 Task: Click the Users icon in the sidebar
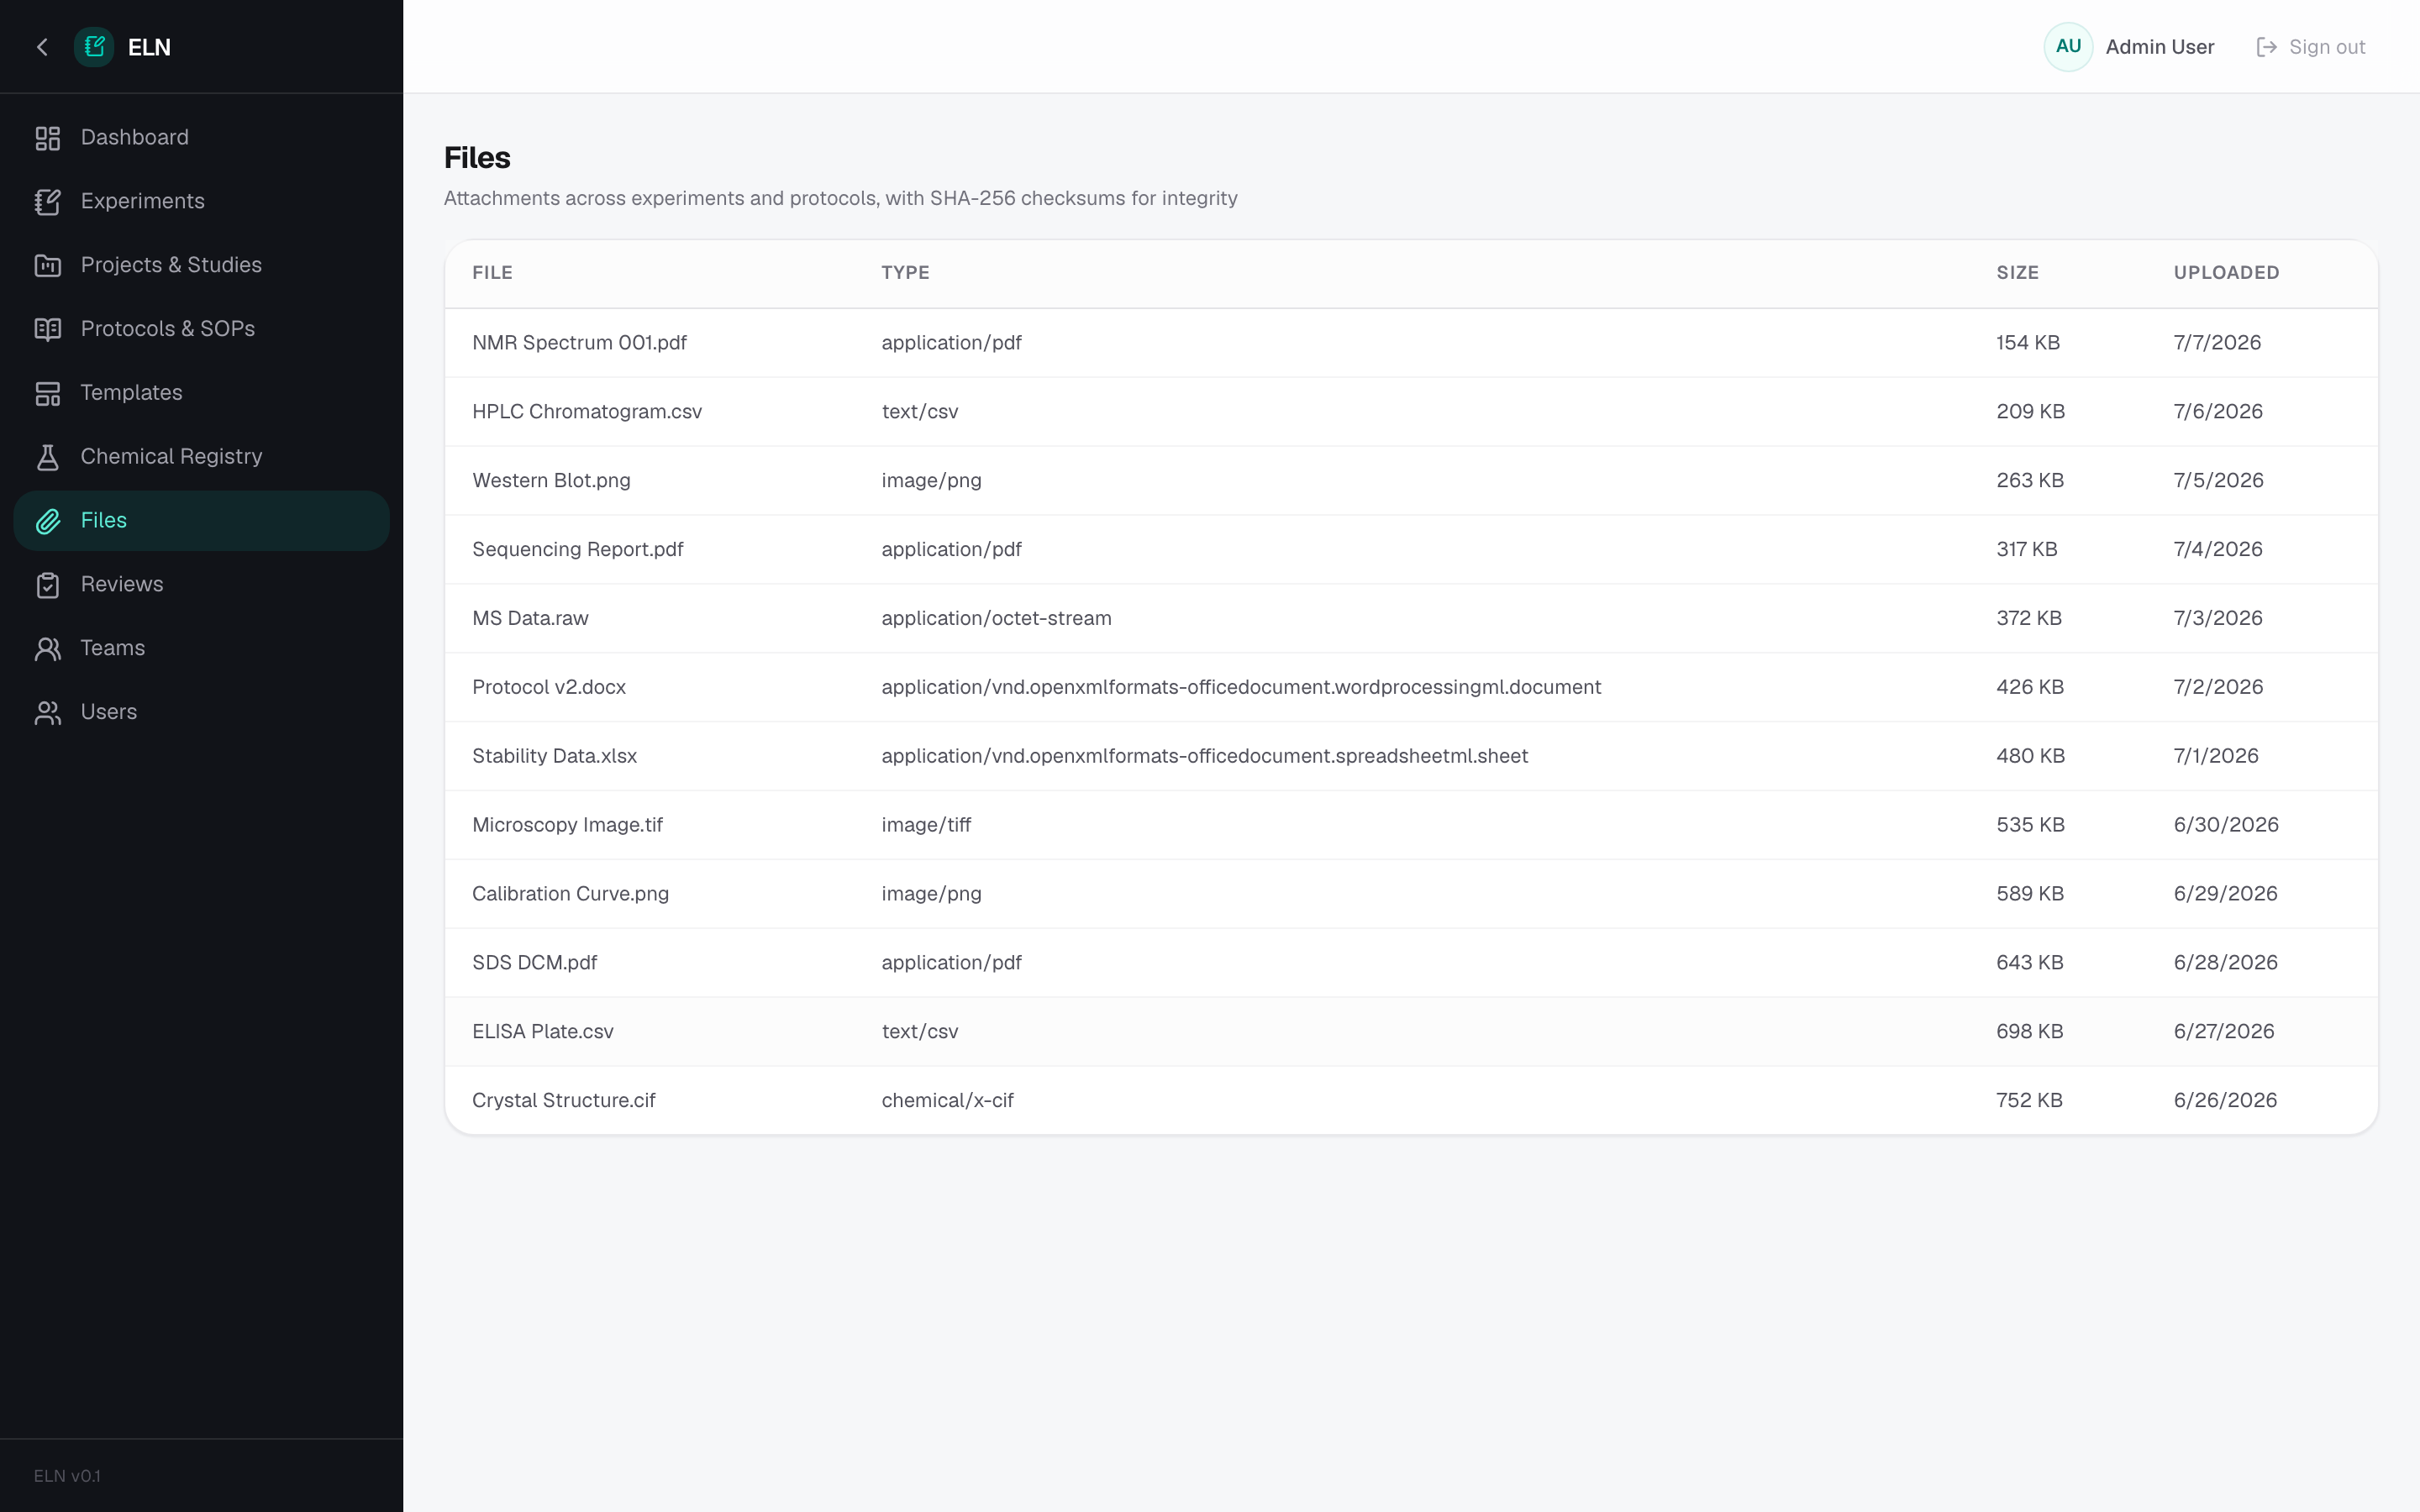48,713
